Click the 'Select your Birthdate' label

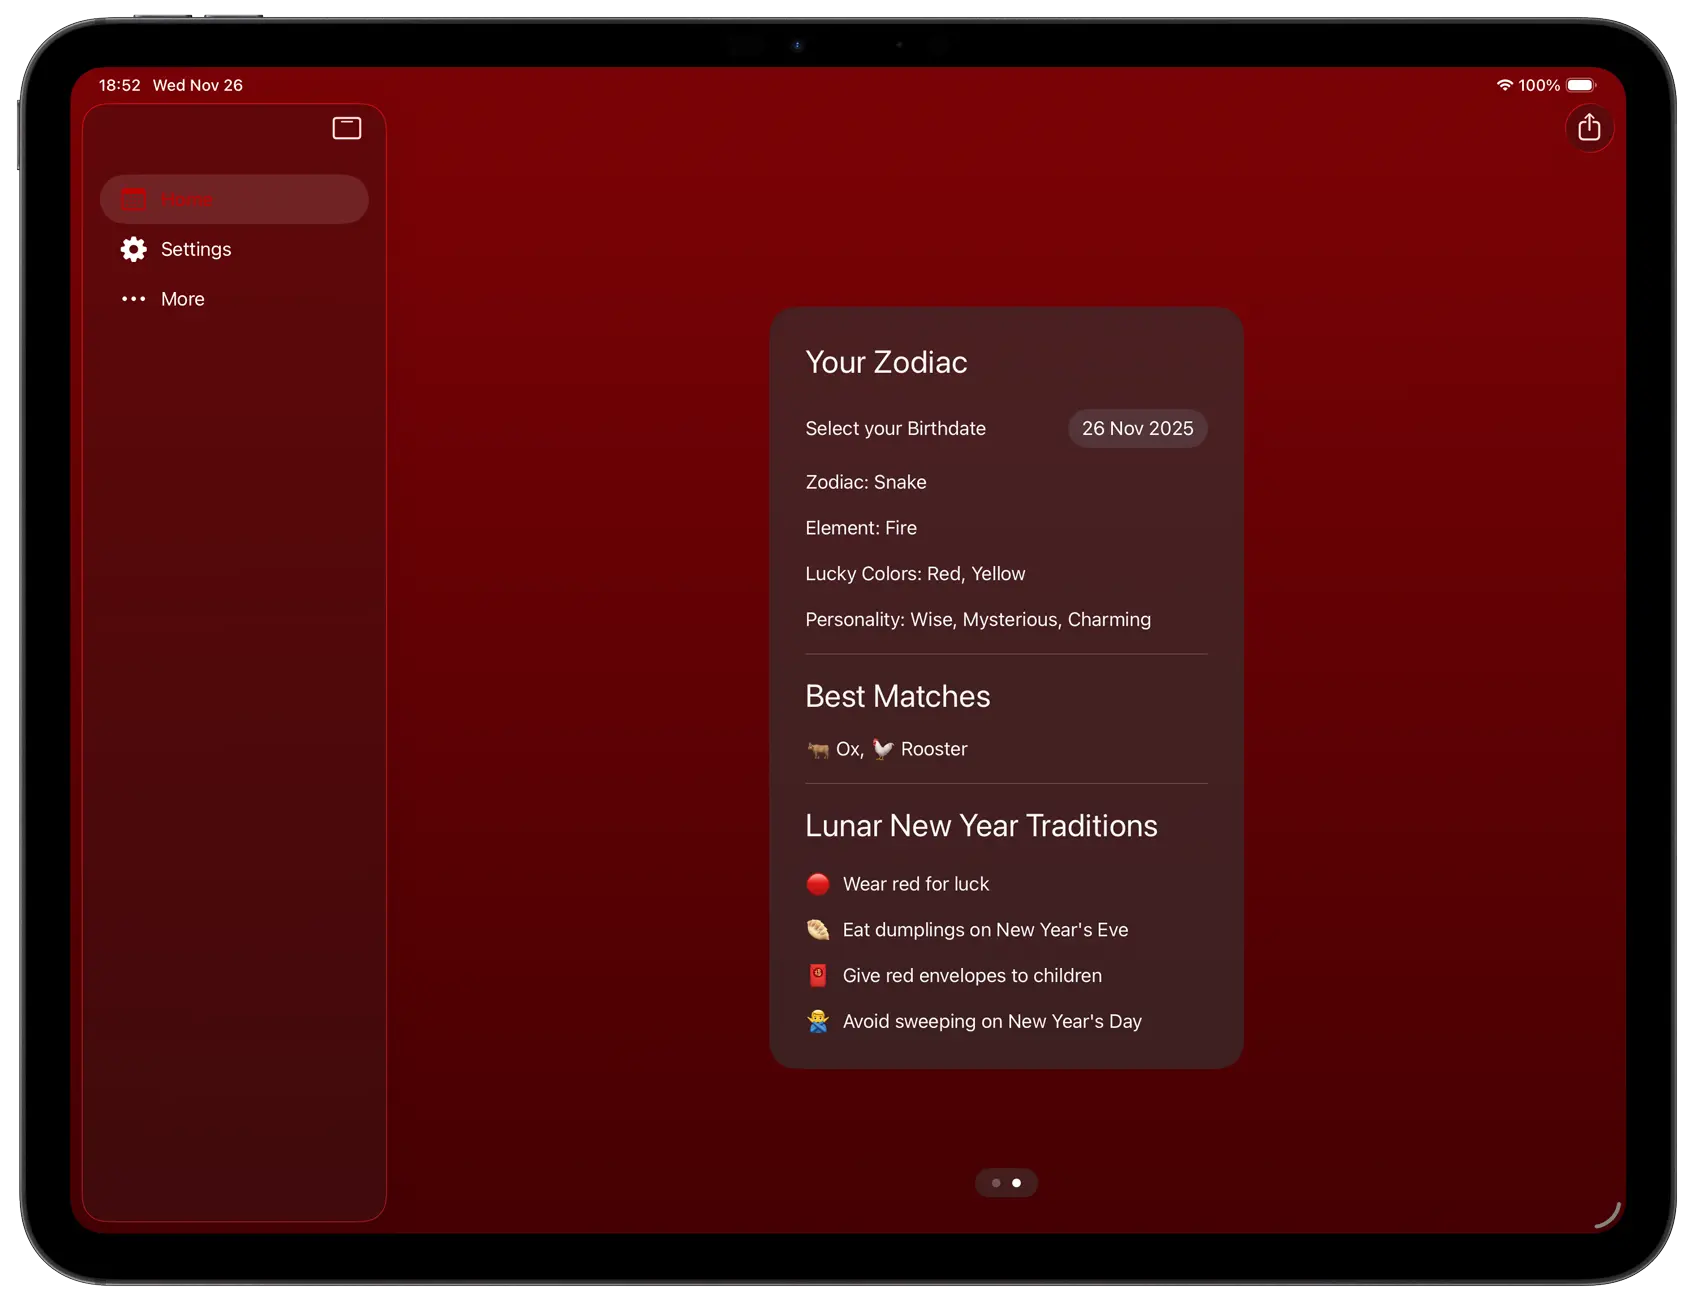[x=895, y=428]
